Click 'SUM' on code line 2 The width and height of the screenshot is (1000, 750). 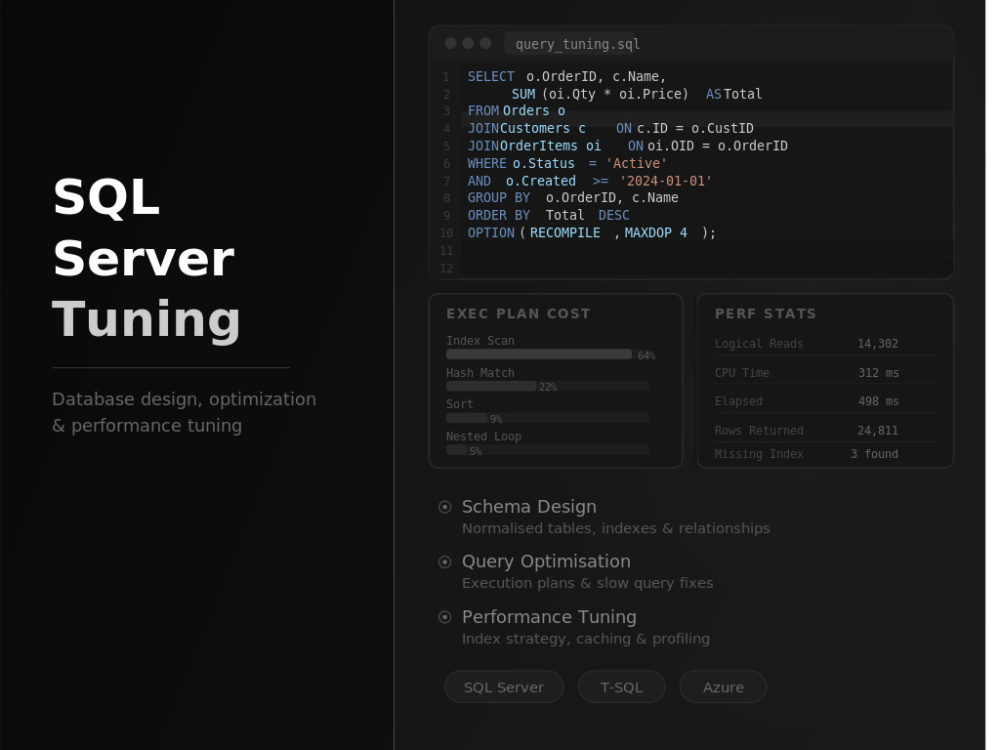coord(524,94)
